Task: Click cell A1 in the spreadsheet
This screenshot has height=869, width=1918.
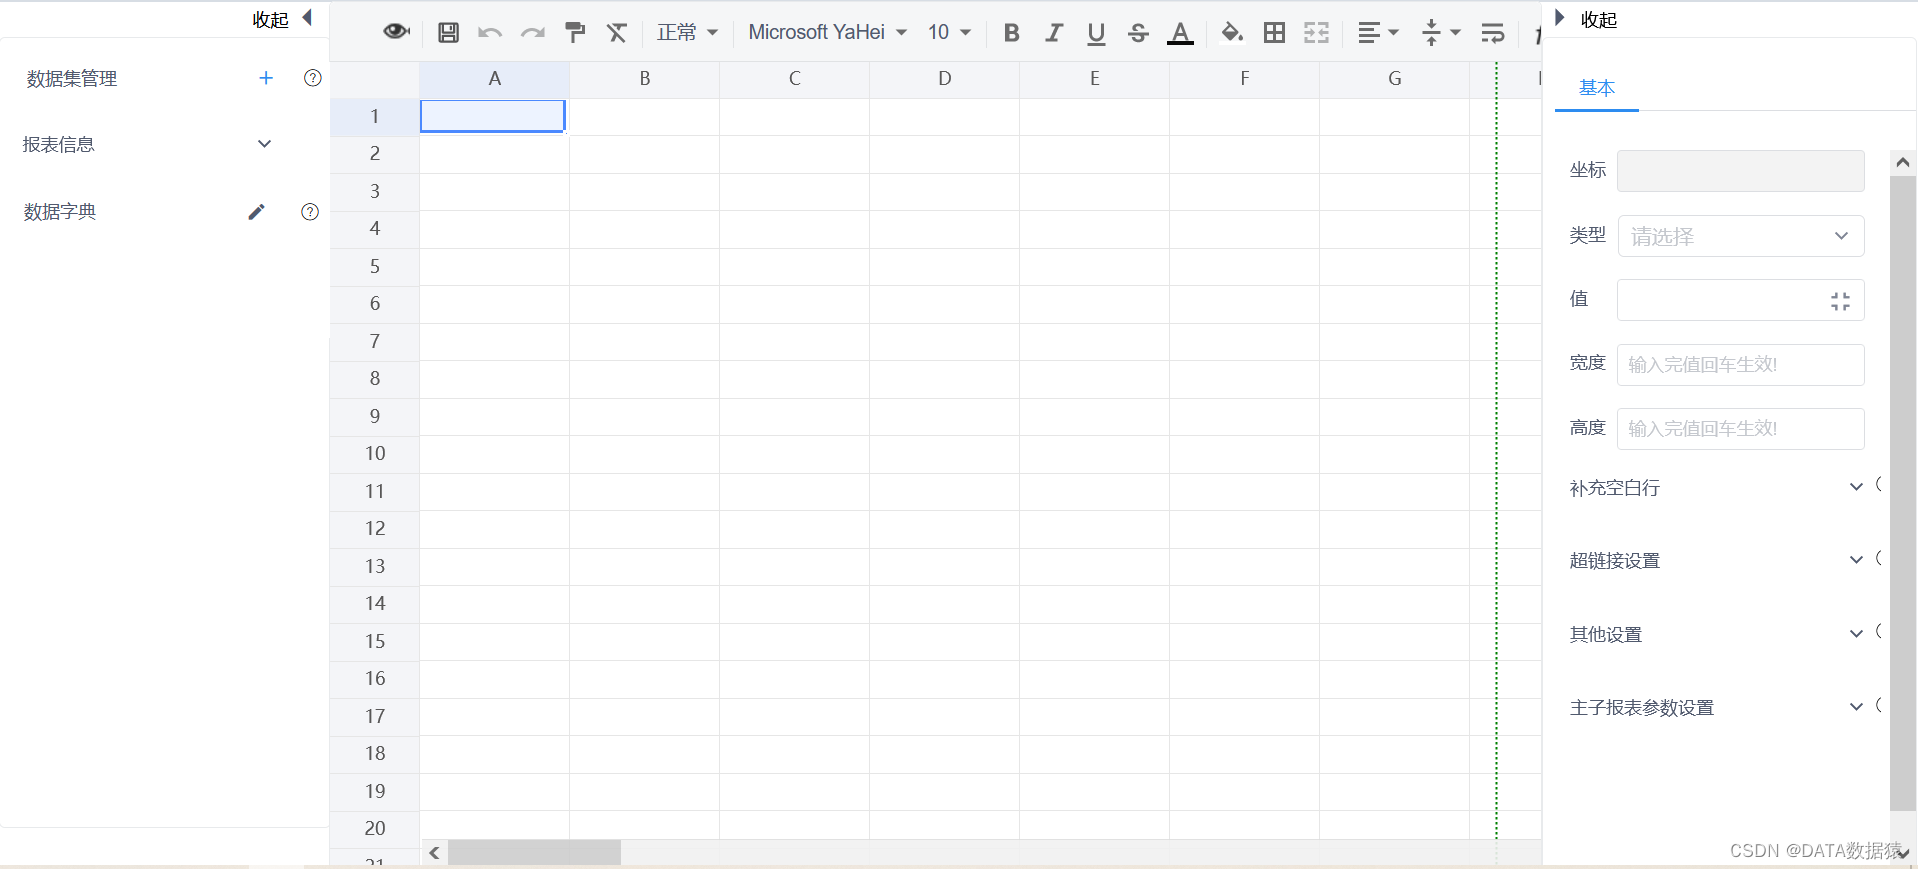Action: coord(493,116)
